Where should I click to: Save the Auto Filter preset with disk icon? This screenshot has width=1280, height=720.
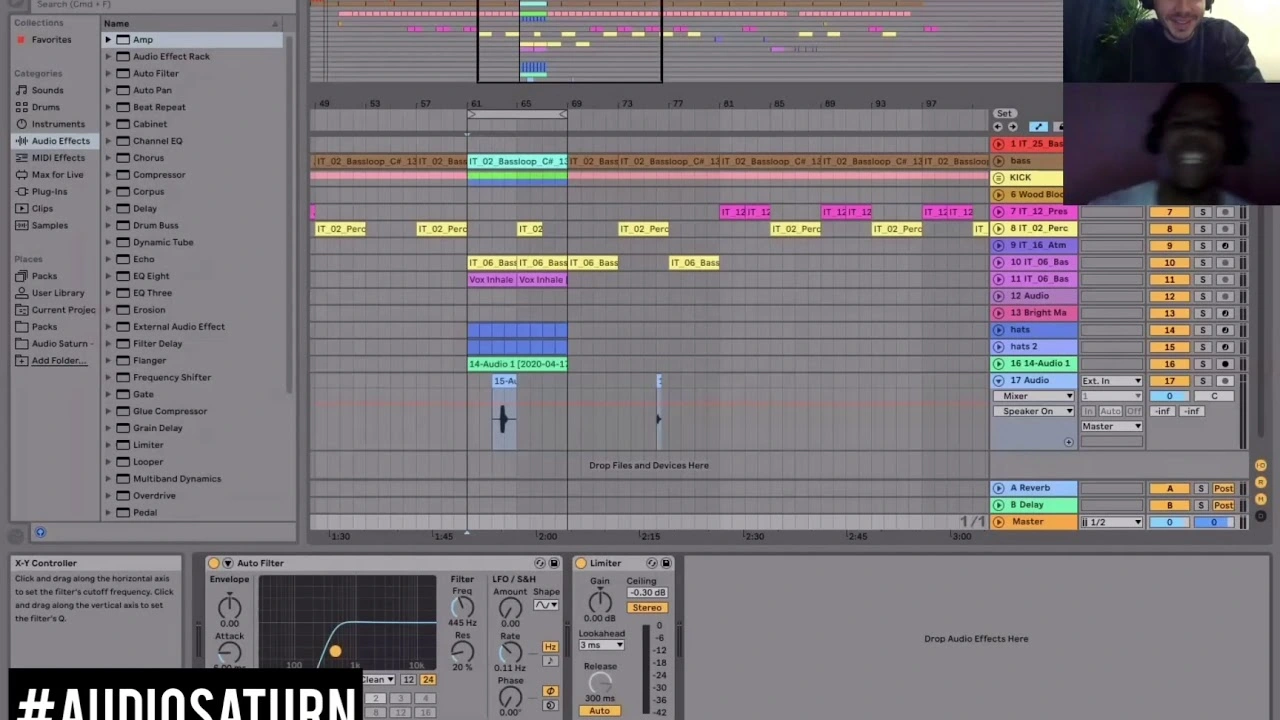(x=554, y=563)
